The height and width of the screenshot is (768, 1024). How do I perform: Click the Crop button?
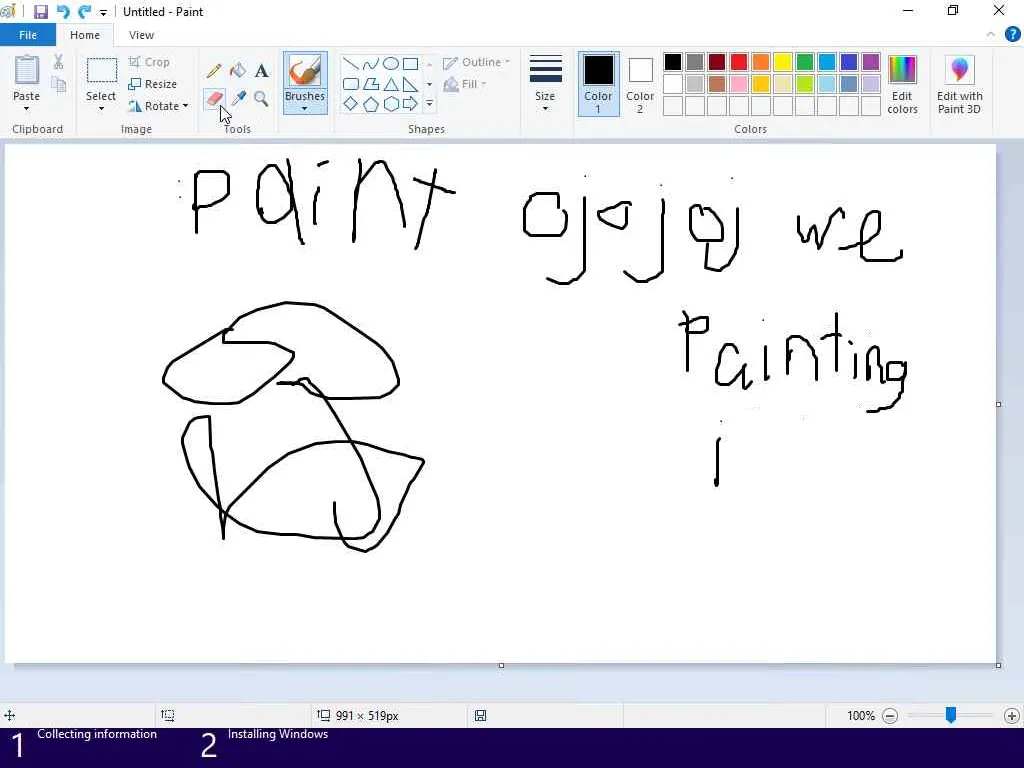tap(150, 62)
